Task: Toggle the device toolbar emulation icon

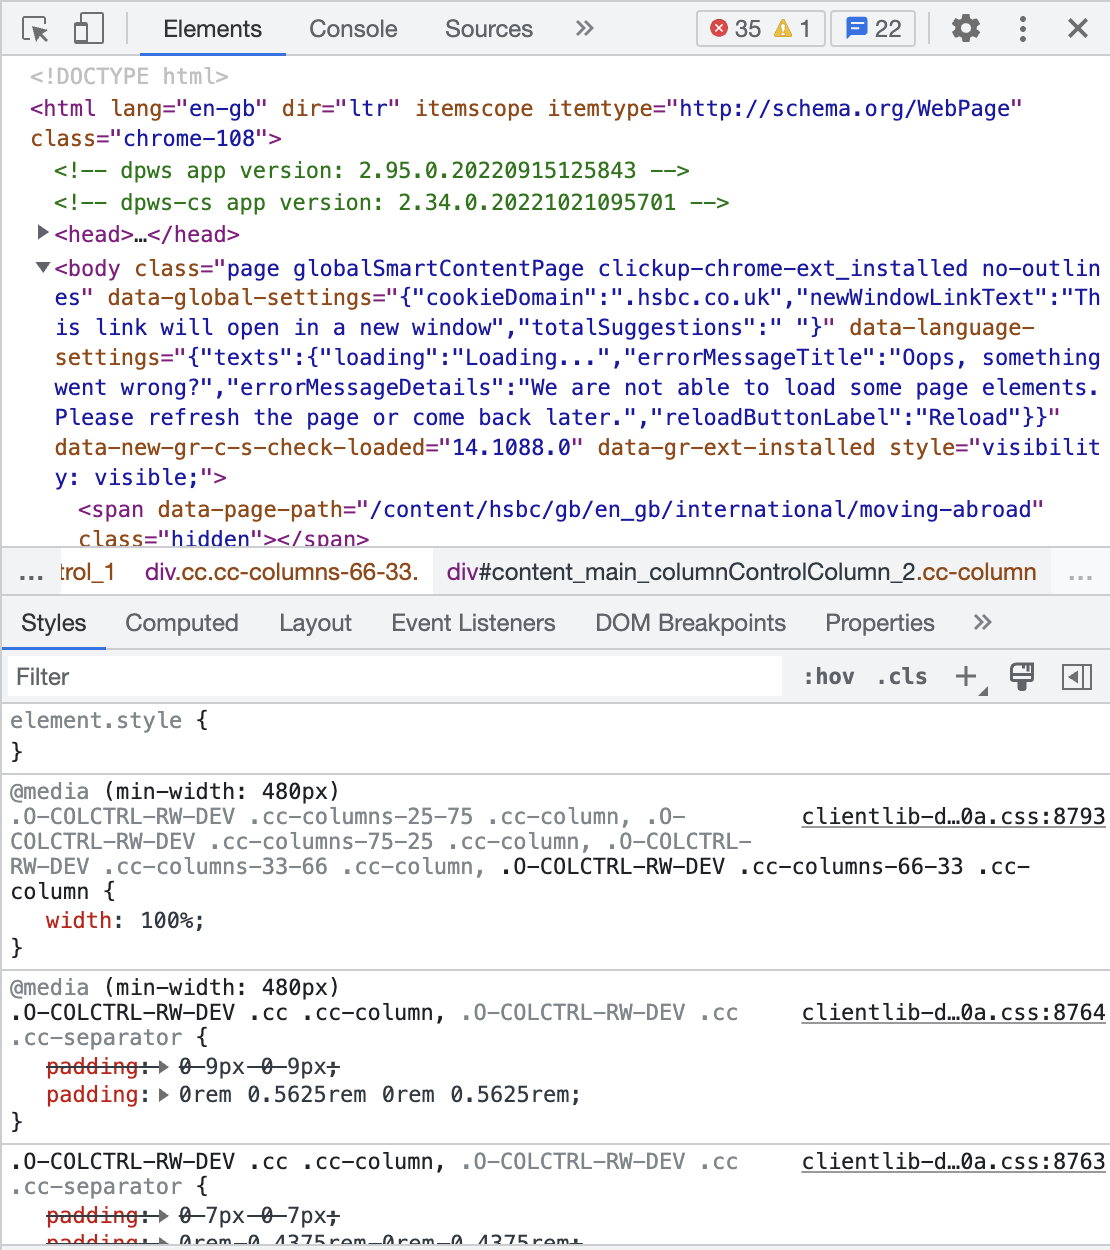Action: point(88,29)
